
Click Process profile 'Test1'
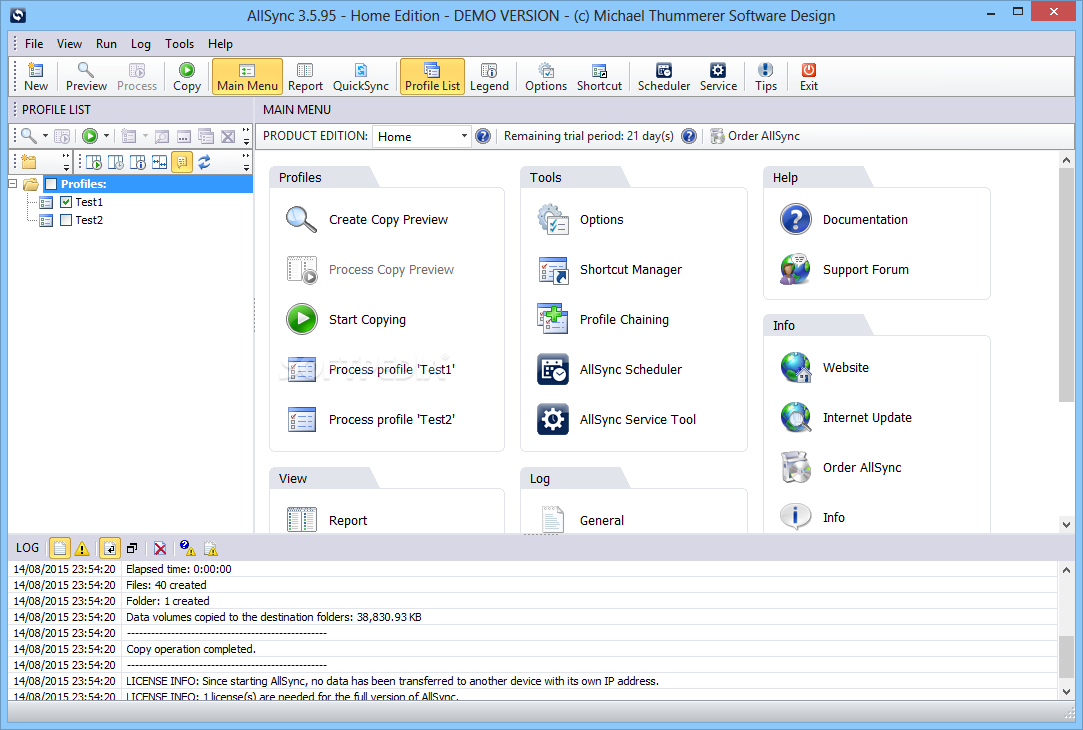[371, 369]
